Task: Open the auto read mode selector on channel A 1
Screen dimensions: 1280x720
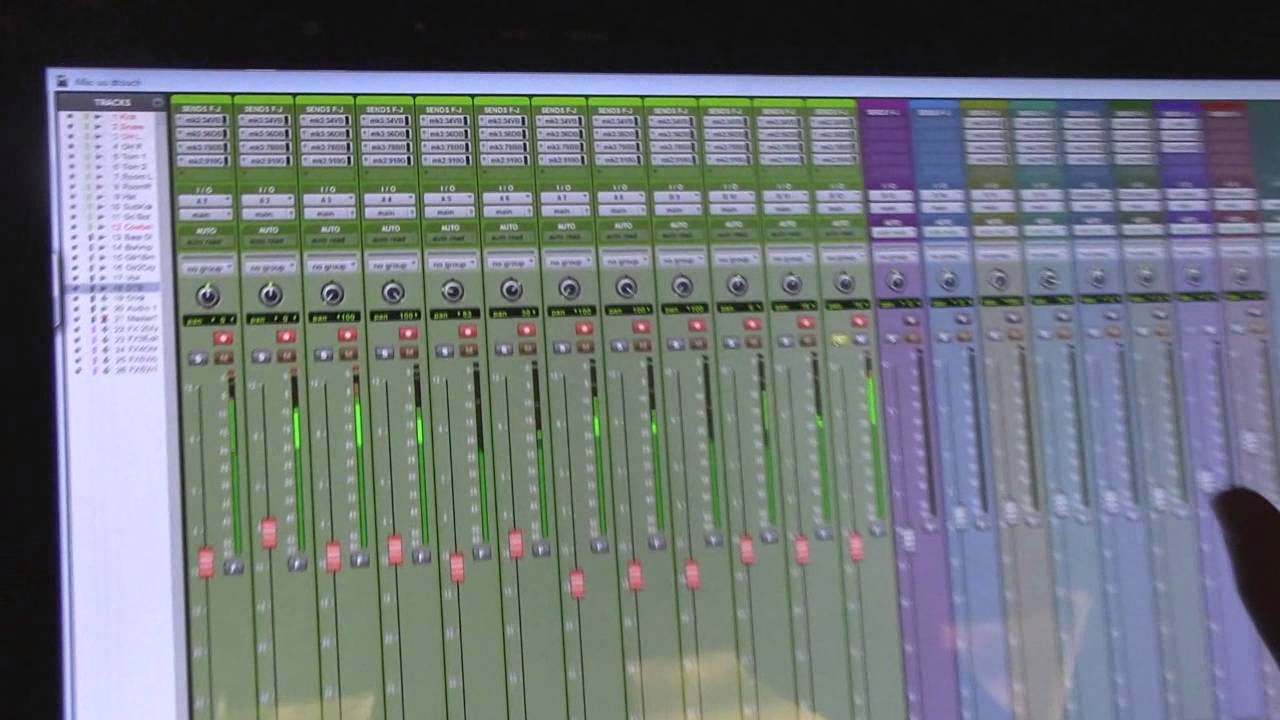Action: (205, 242)
